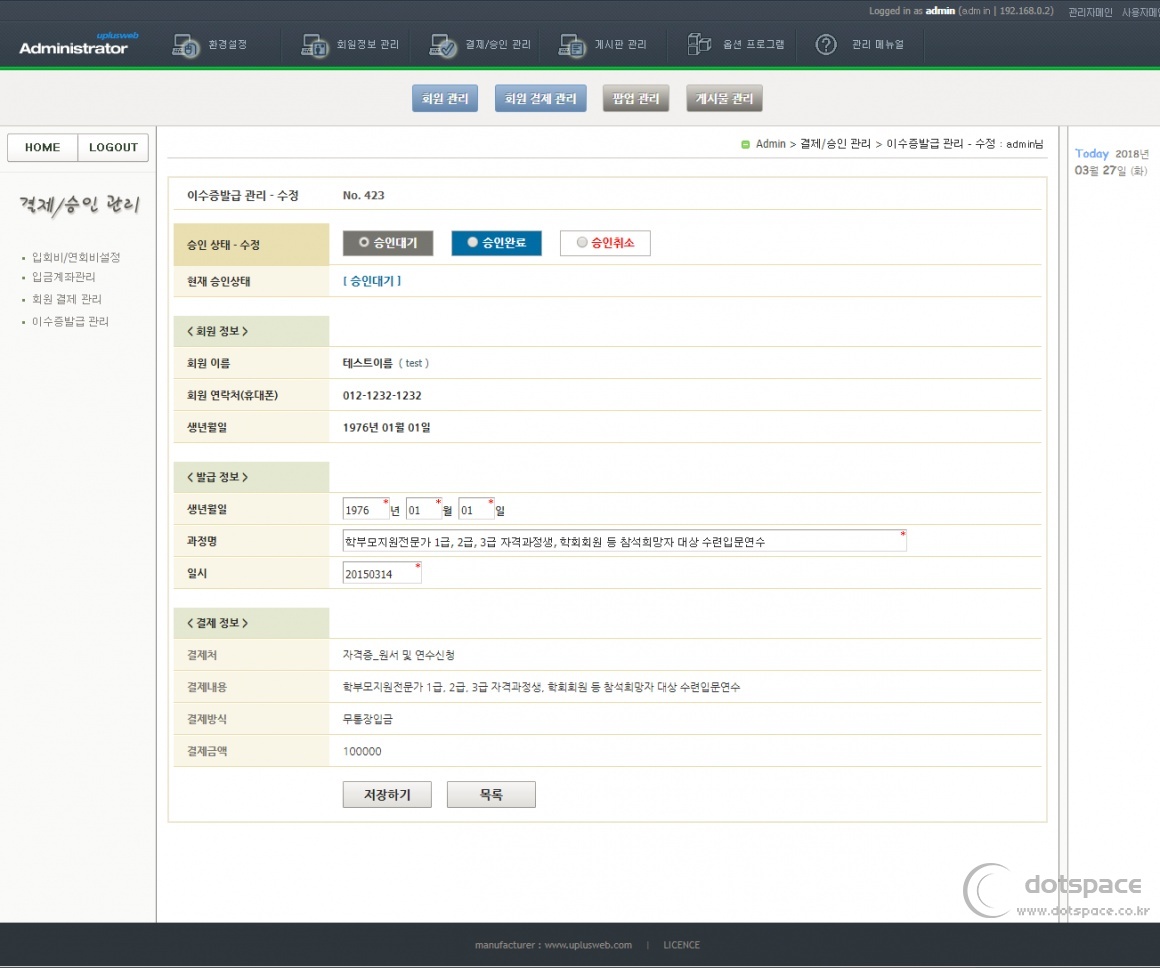The height and width of the screenshot is (968, 1160).
Task: Log out using the LOGOUT button
Action: [x=113, y=148]
